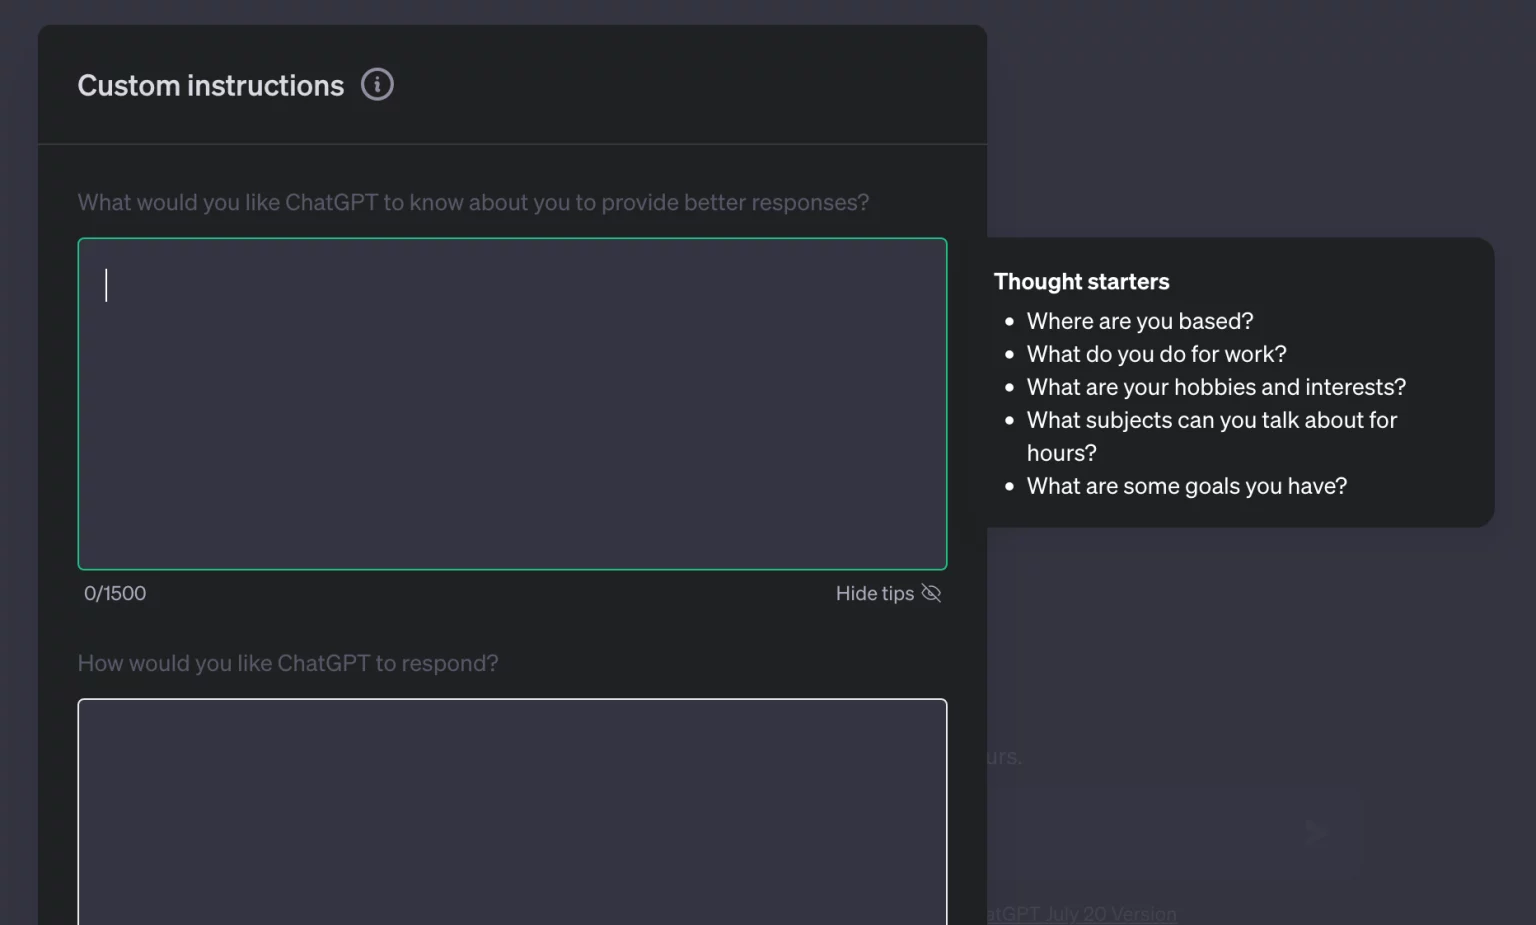Select the 'What do you do for work?' tip

1156,354
